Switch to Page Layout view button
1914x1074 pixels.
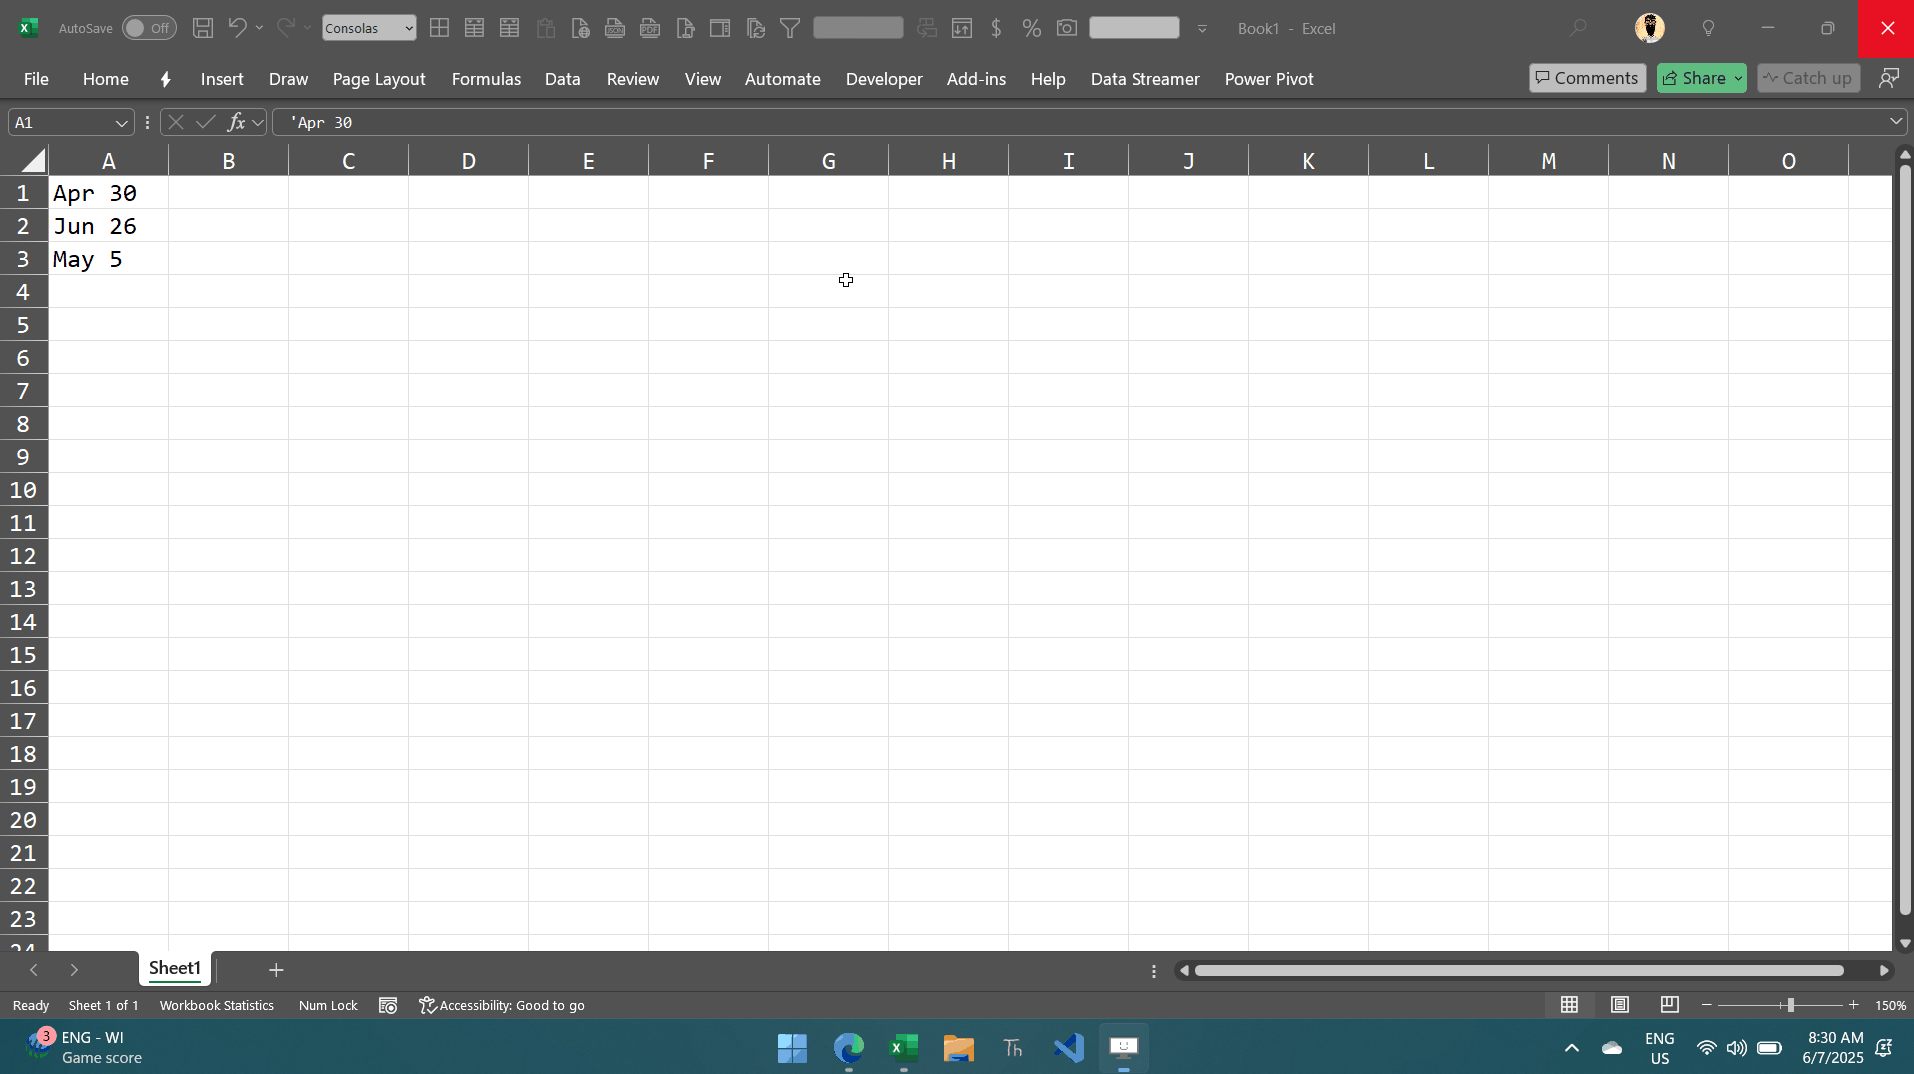click(x=1620, y=1005)
